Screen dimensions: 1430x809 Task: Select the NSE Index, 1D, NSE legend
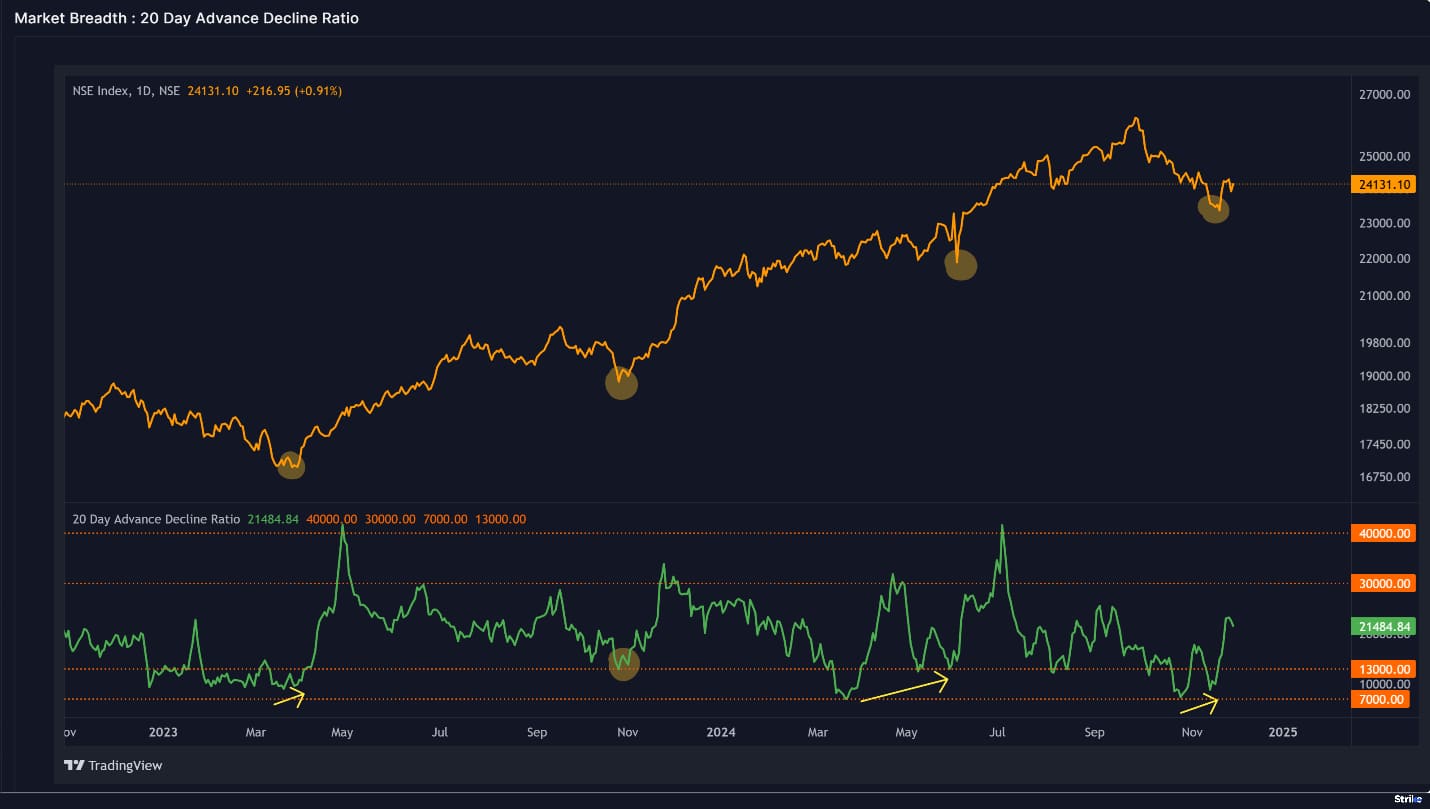point(126,91)
